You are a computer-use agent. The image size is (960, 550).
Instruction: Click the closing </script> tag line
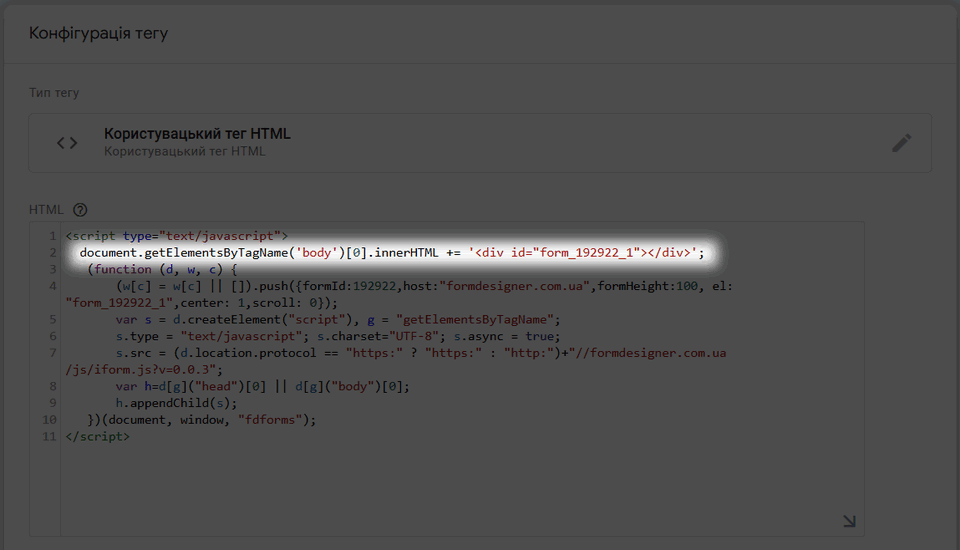pyautogui.click(x=97, y=437)
